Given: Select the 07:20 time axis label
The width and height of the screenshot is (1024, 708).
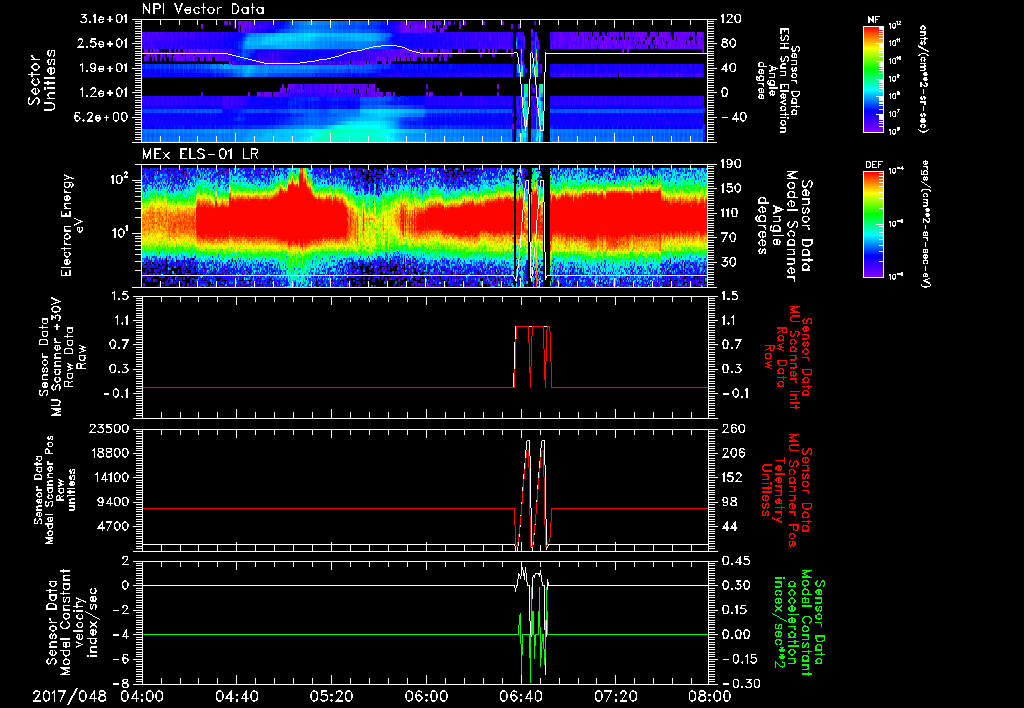Looking at the screenshot, I should pos(614,697).
